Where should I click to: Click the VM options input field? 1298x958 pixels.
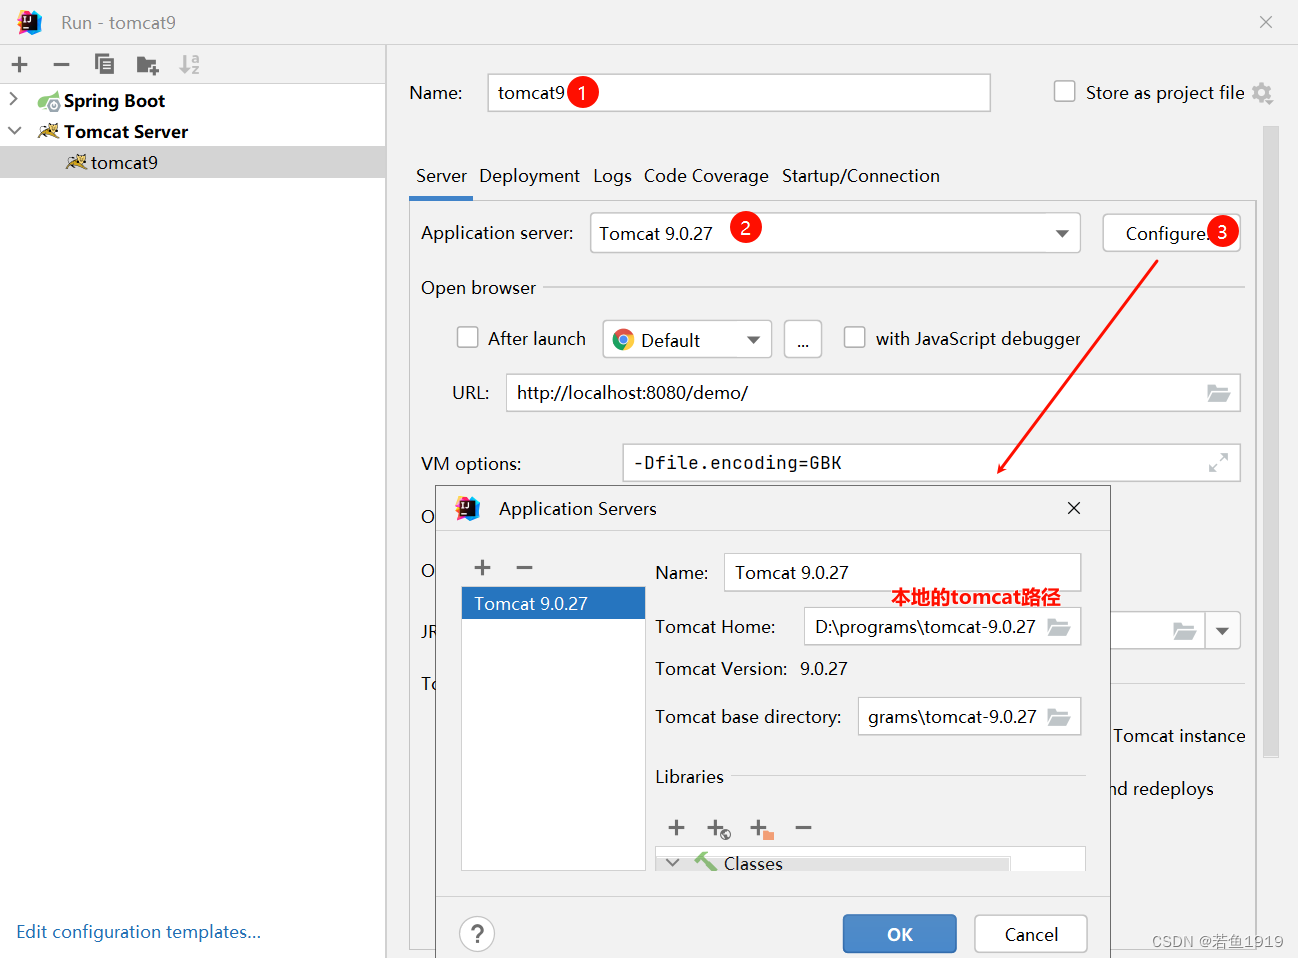(931, 463)
